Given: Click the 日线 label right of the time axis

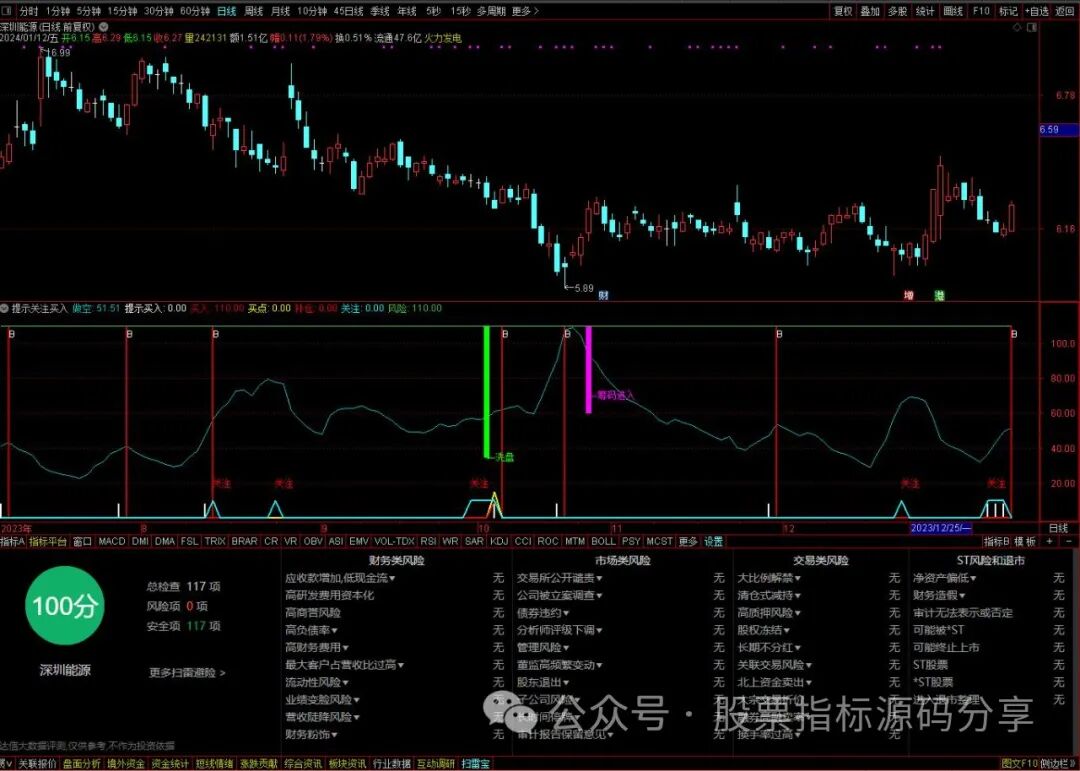Looking at the screenshot, I should point(1058,528).
